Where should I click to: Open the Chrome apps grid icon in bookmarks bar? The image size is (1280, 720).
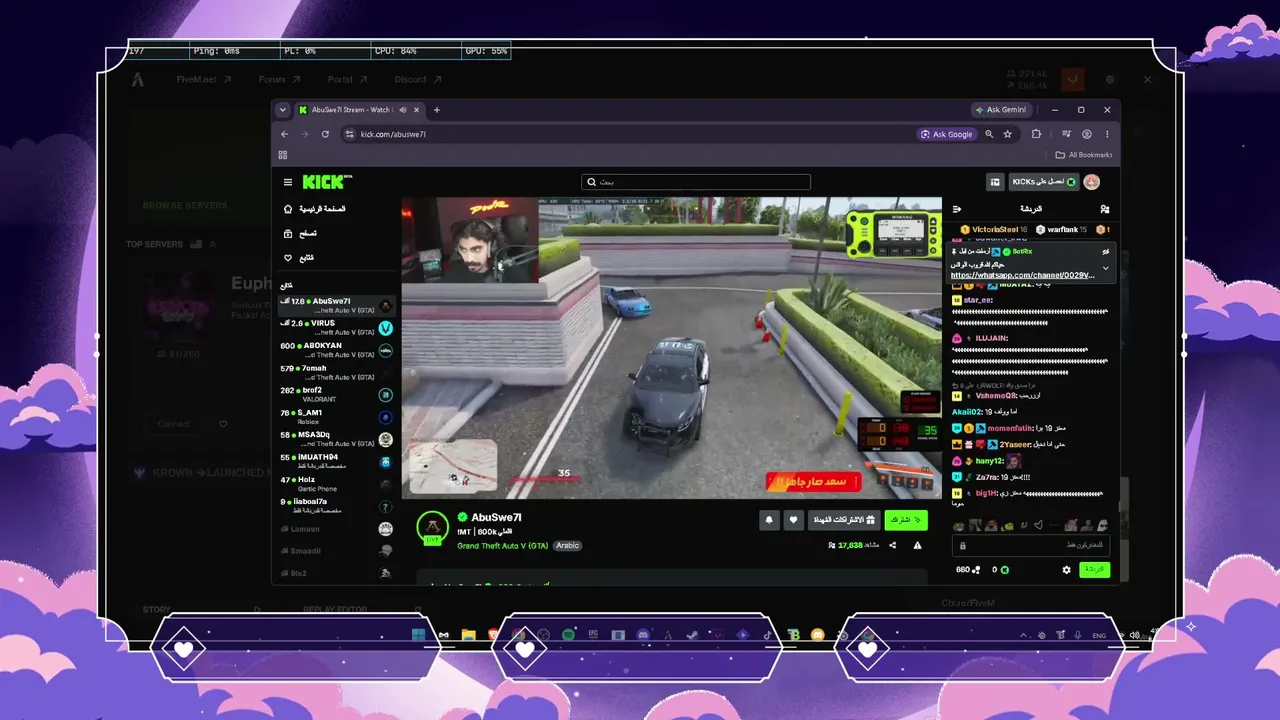[283, 155]
